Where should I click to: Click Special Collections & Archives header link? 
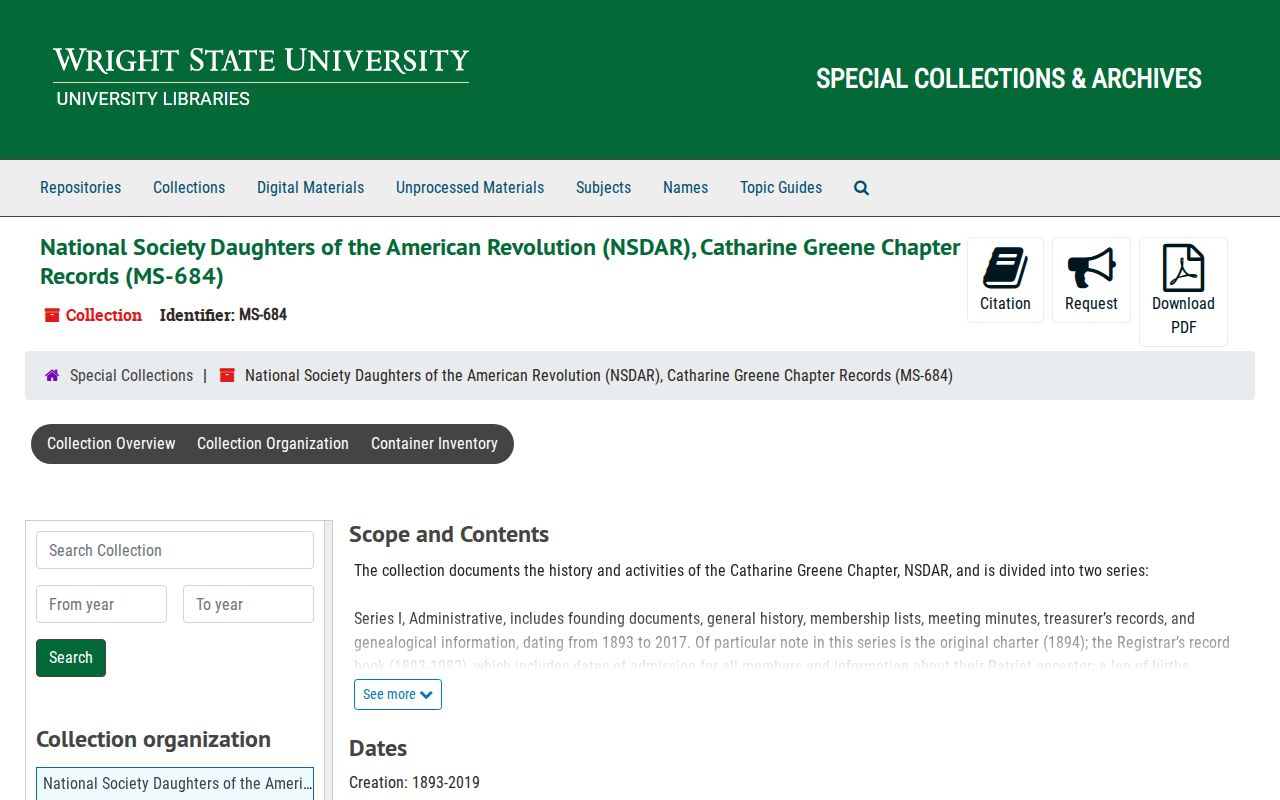pyautogui.click(x=1009, y=79)
